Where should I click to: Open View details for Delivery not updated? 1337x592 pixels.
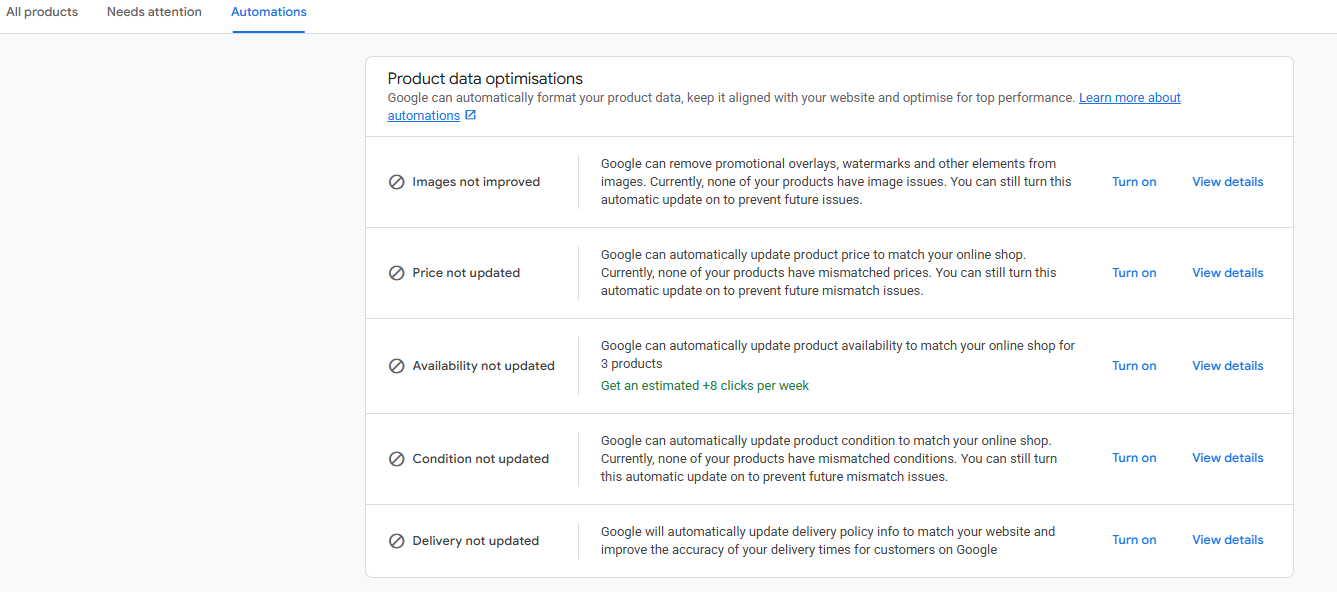[x=1227, y=540]
